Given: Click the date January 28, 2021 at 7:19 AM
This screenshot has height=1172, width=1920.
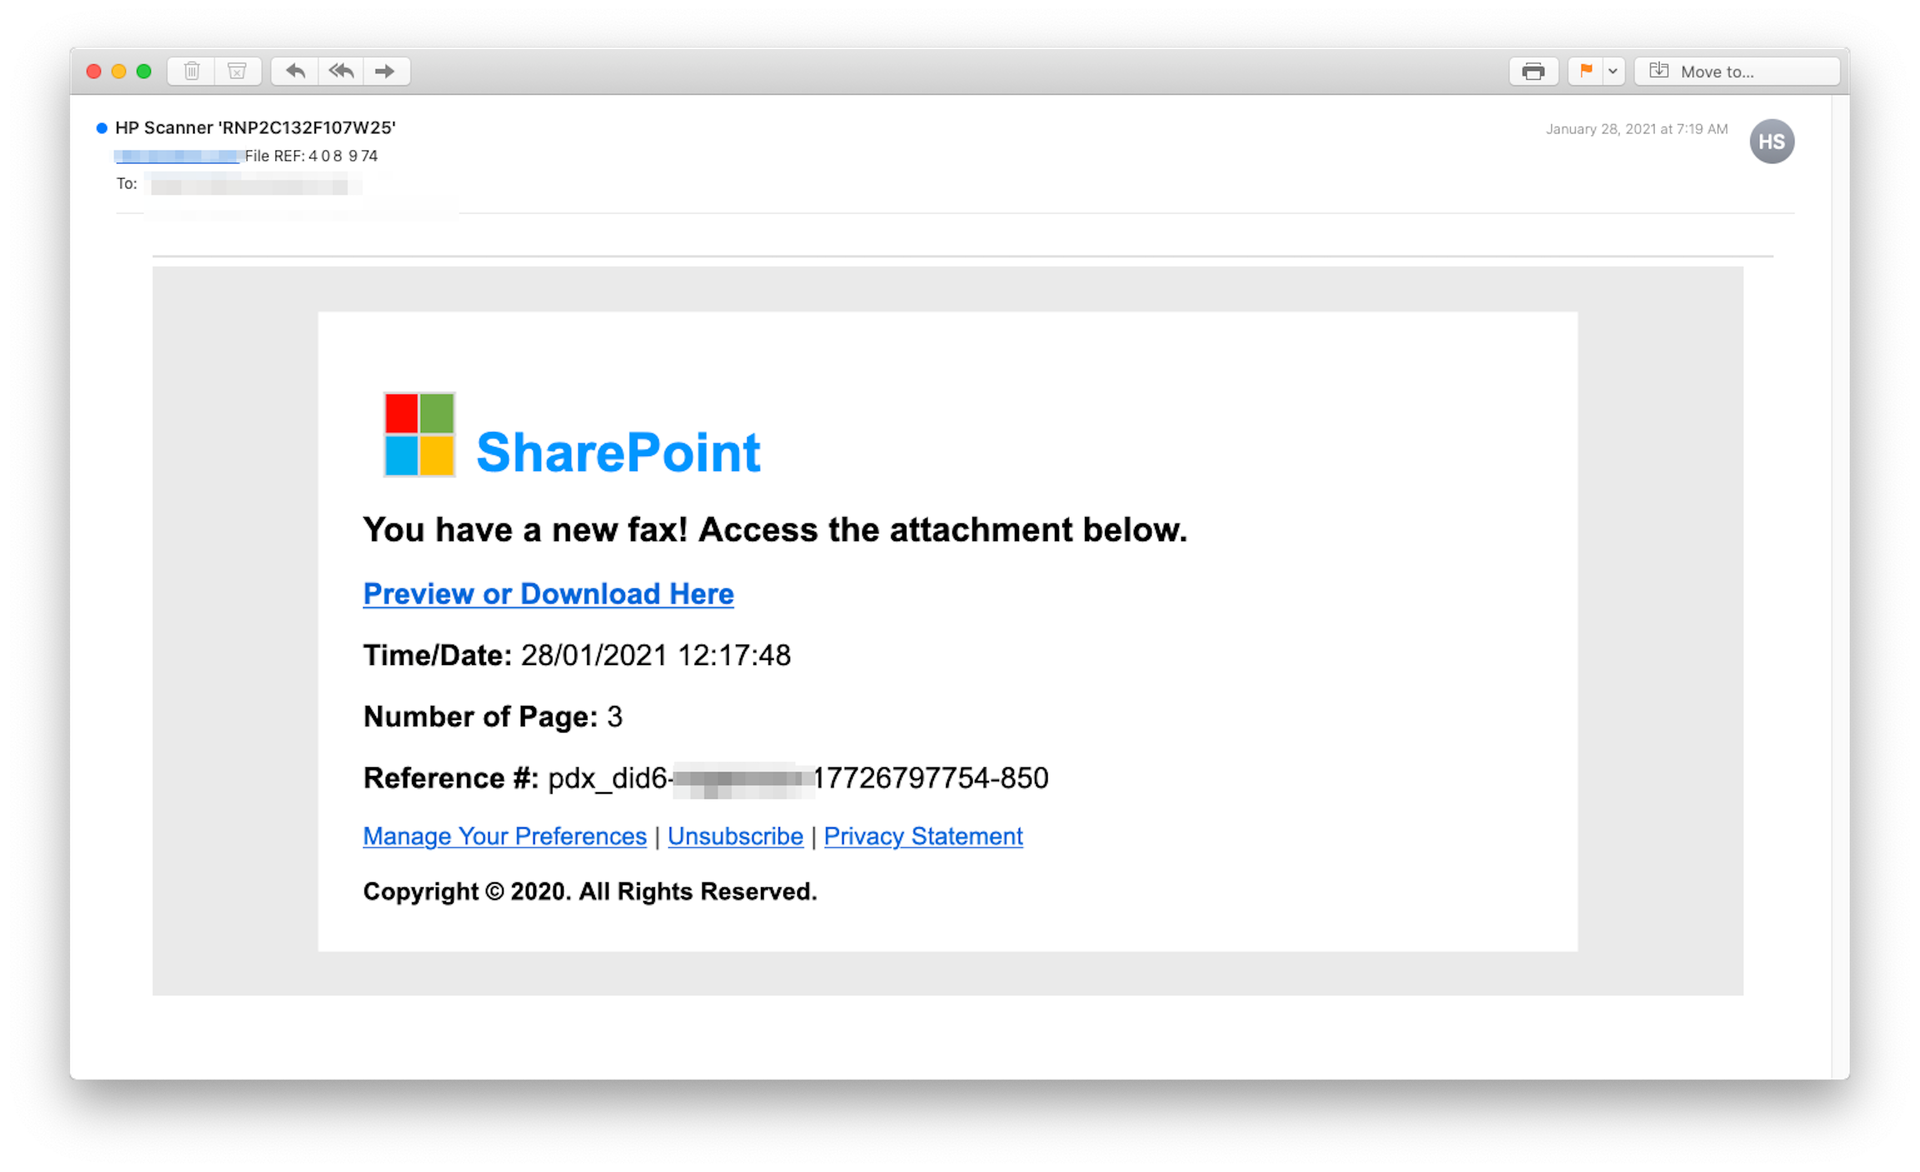Looking at the screenshot, I should tap(1636, 129).
